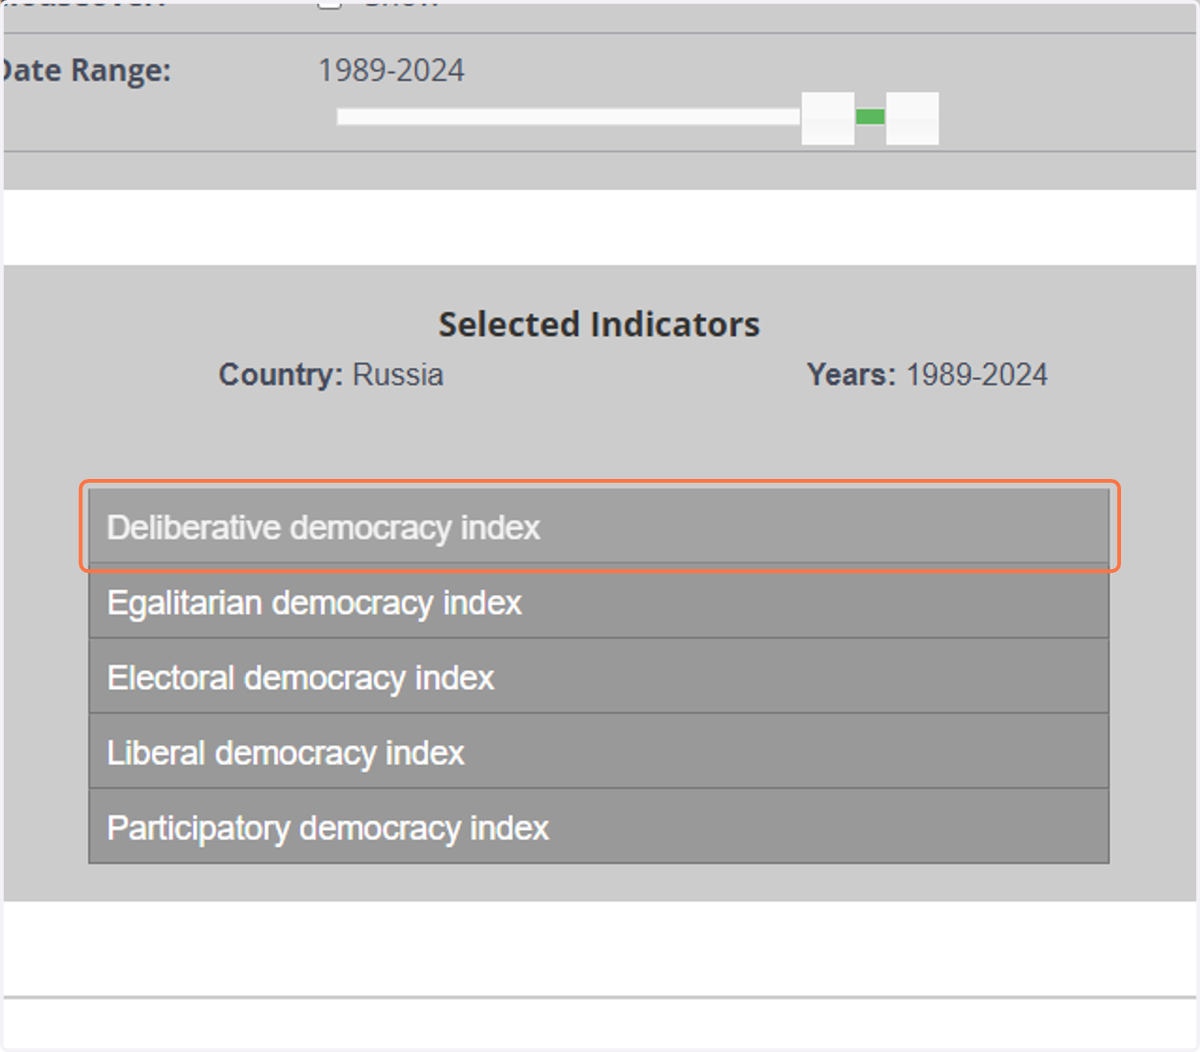Click the right date range slider handle
The height and width of the screenshot is (1052, 1200).
click(x=912, y=118)
